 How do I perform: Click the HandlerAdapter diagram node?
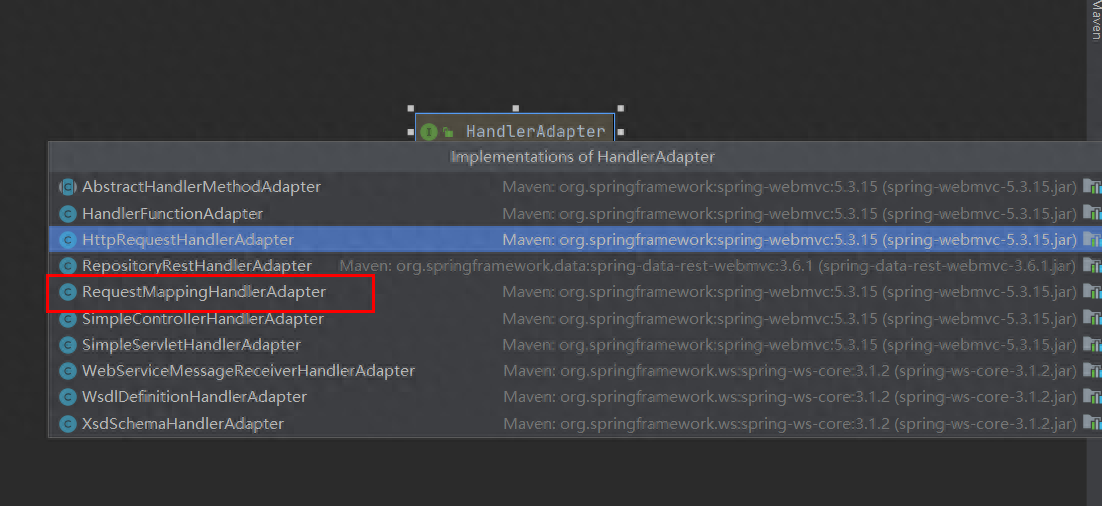click(x=515, y=131)
